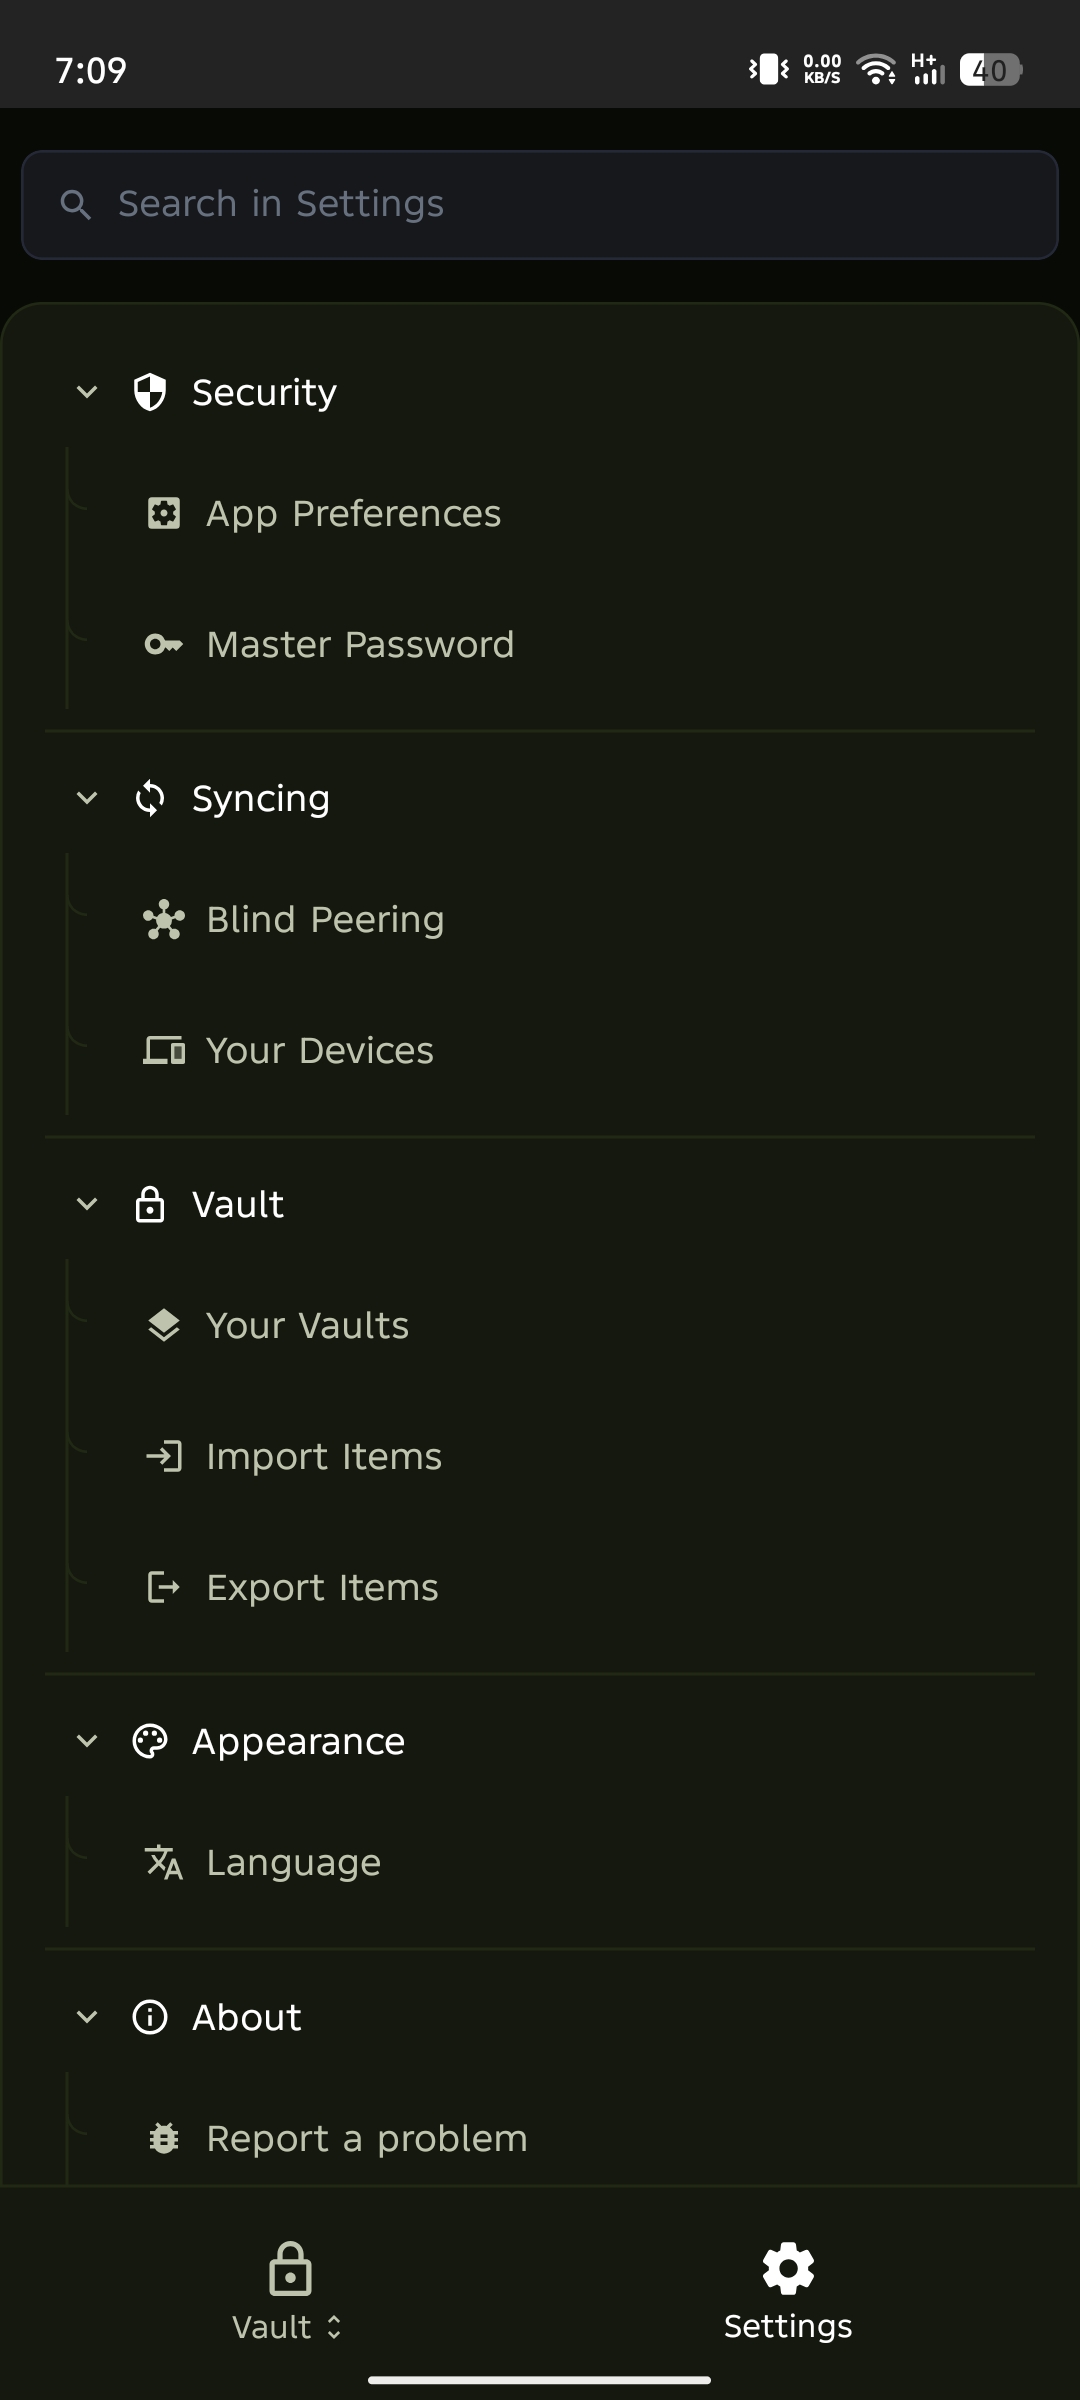
Task: Click the Search in Settings field
Action: (540, 204)
